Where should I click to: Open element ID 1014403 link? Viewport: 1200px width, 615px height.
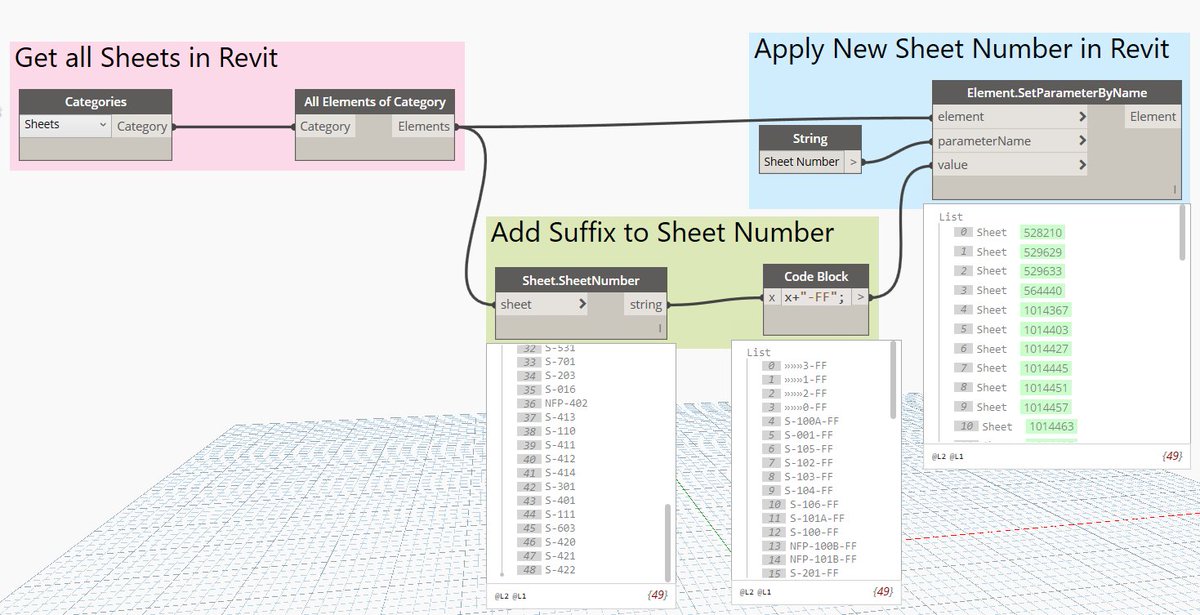pyautogui.click(x=1045, y=329)
